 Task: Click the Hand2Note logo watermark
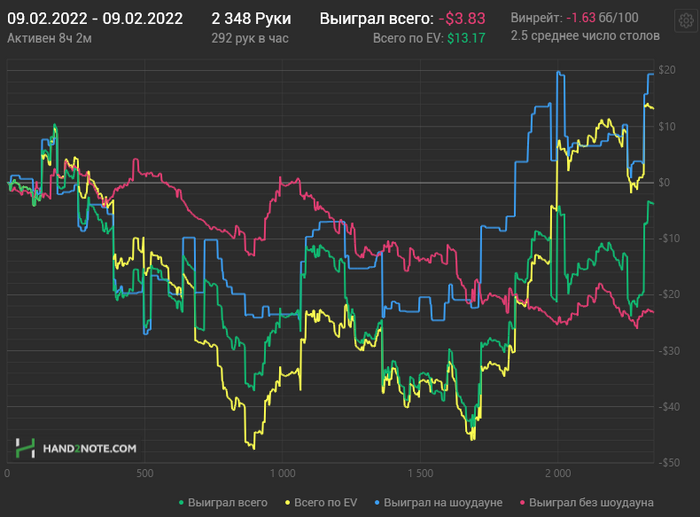point(25,448)
